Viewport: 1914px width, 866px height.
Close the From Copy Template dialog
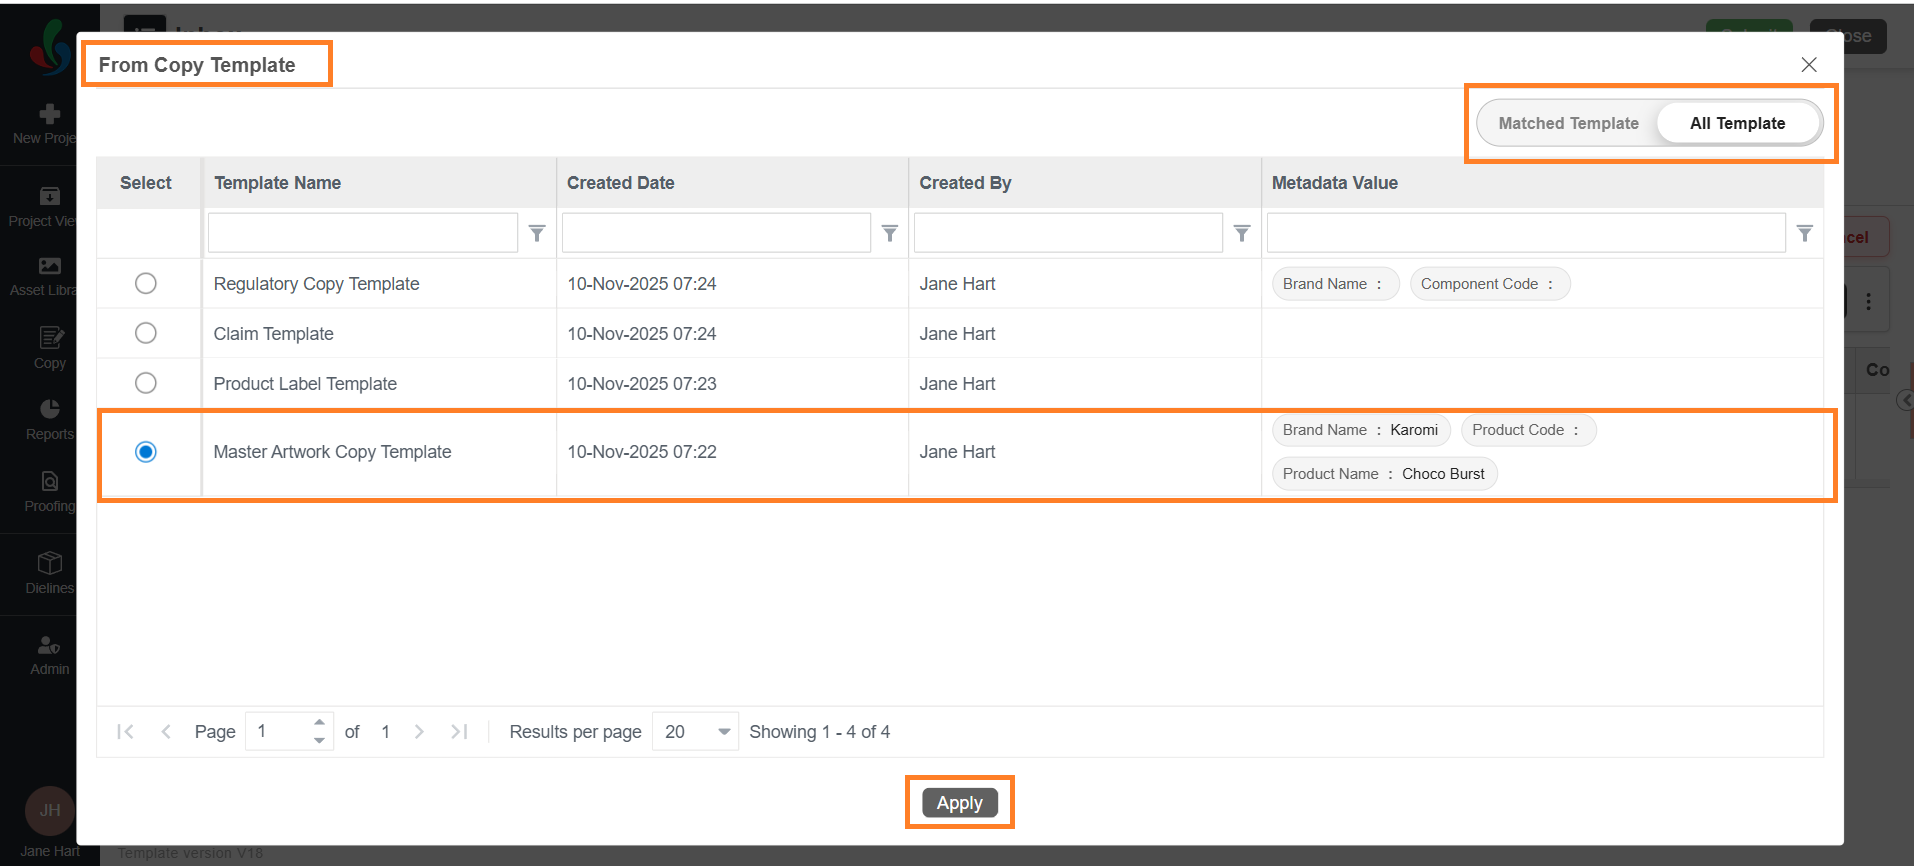click(1809, 65)
